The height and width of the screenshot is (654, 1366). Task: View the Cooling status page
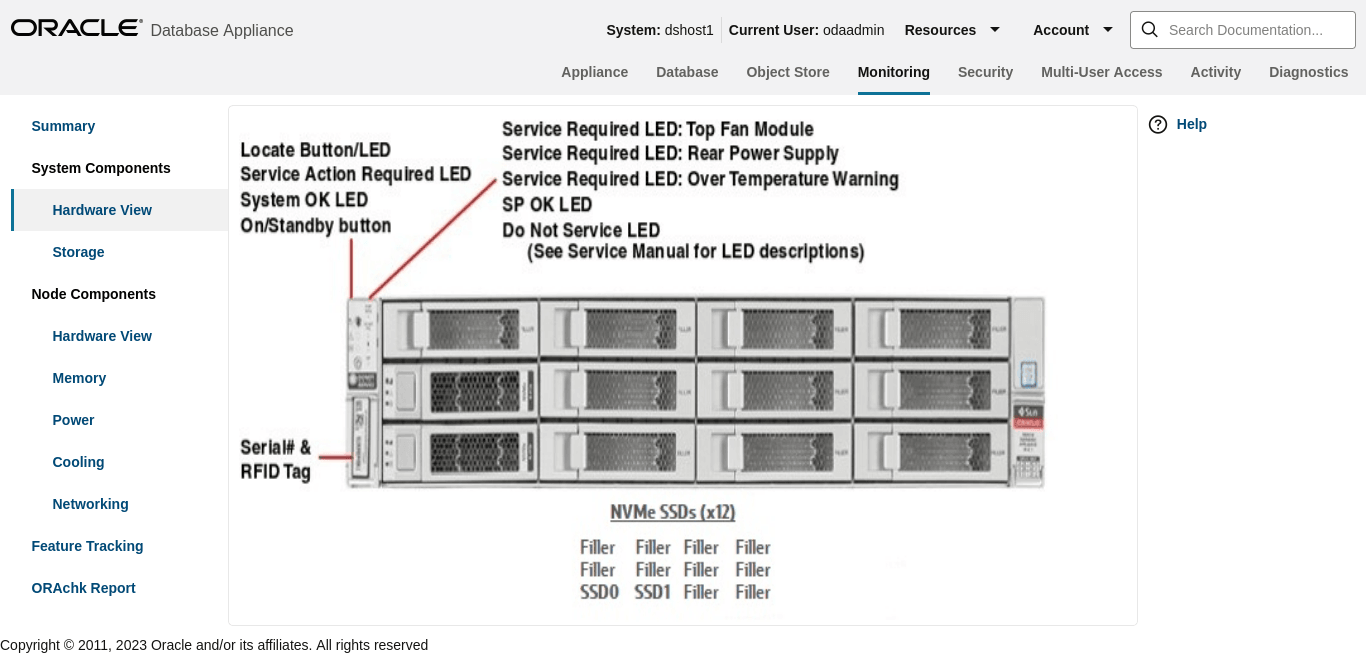78,462
